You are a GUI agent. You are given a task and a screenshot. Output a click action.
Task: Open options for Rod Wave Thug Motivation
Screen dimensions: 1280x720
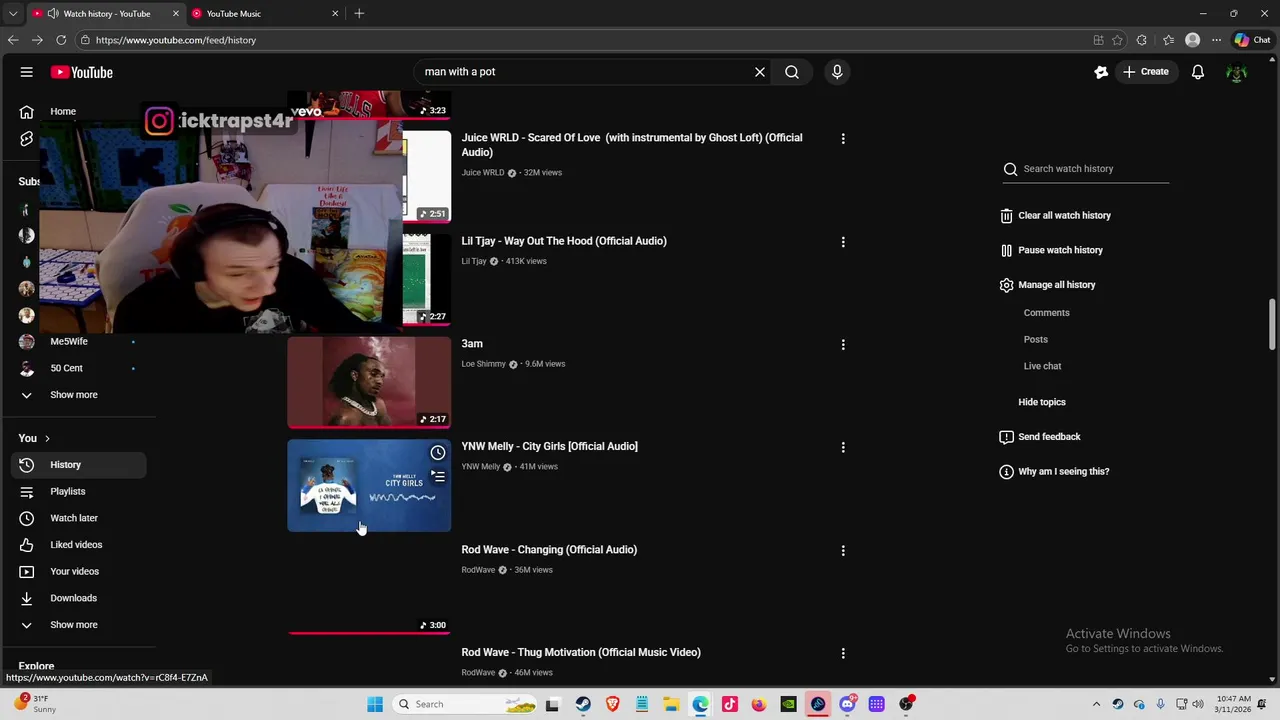coord(843,654)
